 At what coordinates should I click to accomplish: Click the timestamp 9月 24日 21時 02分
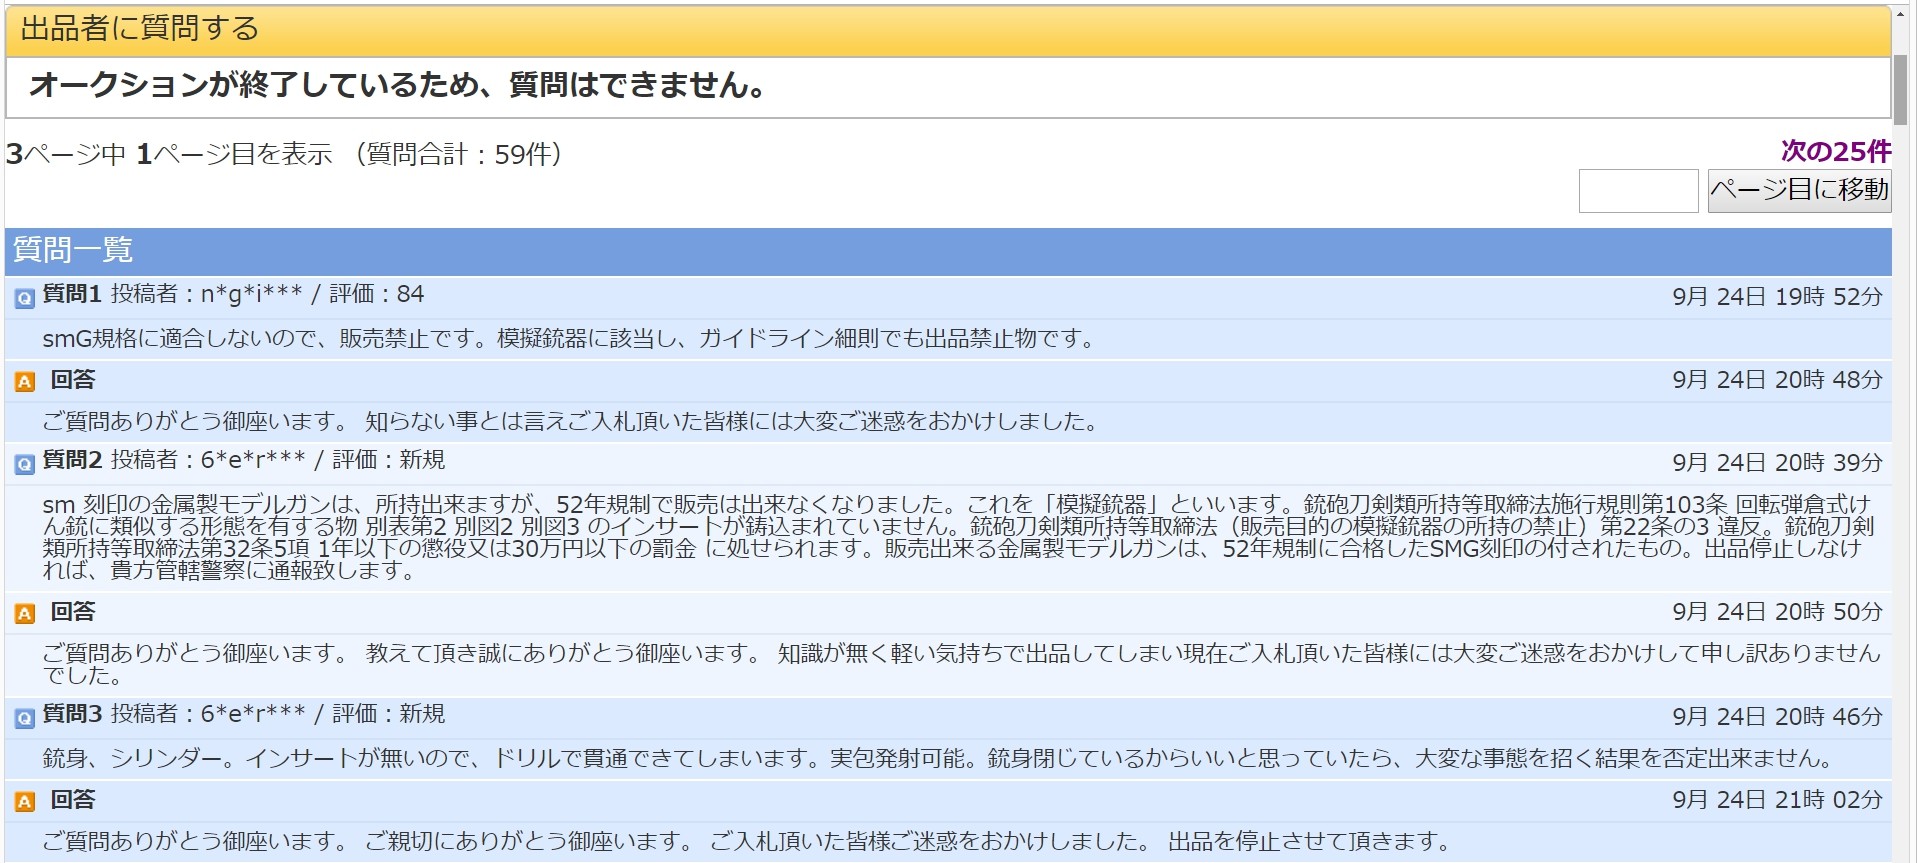(x=1777, y=800)
